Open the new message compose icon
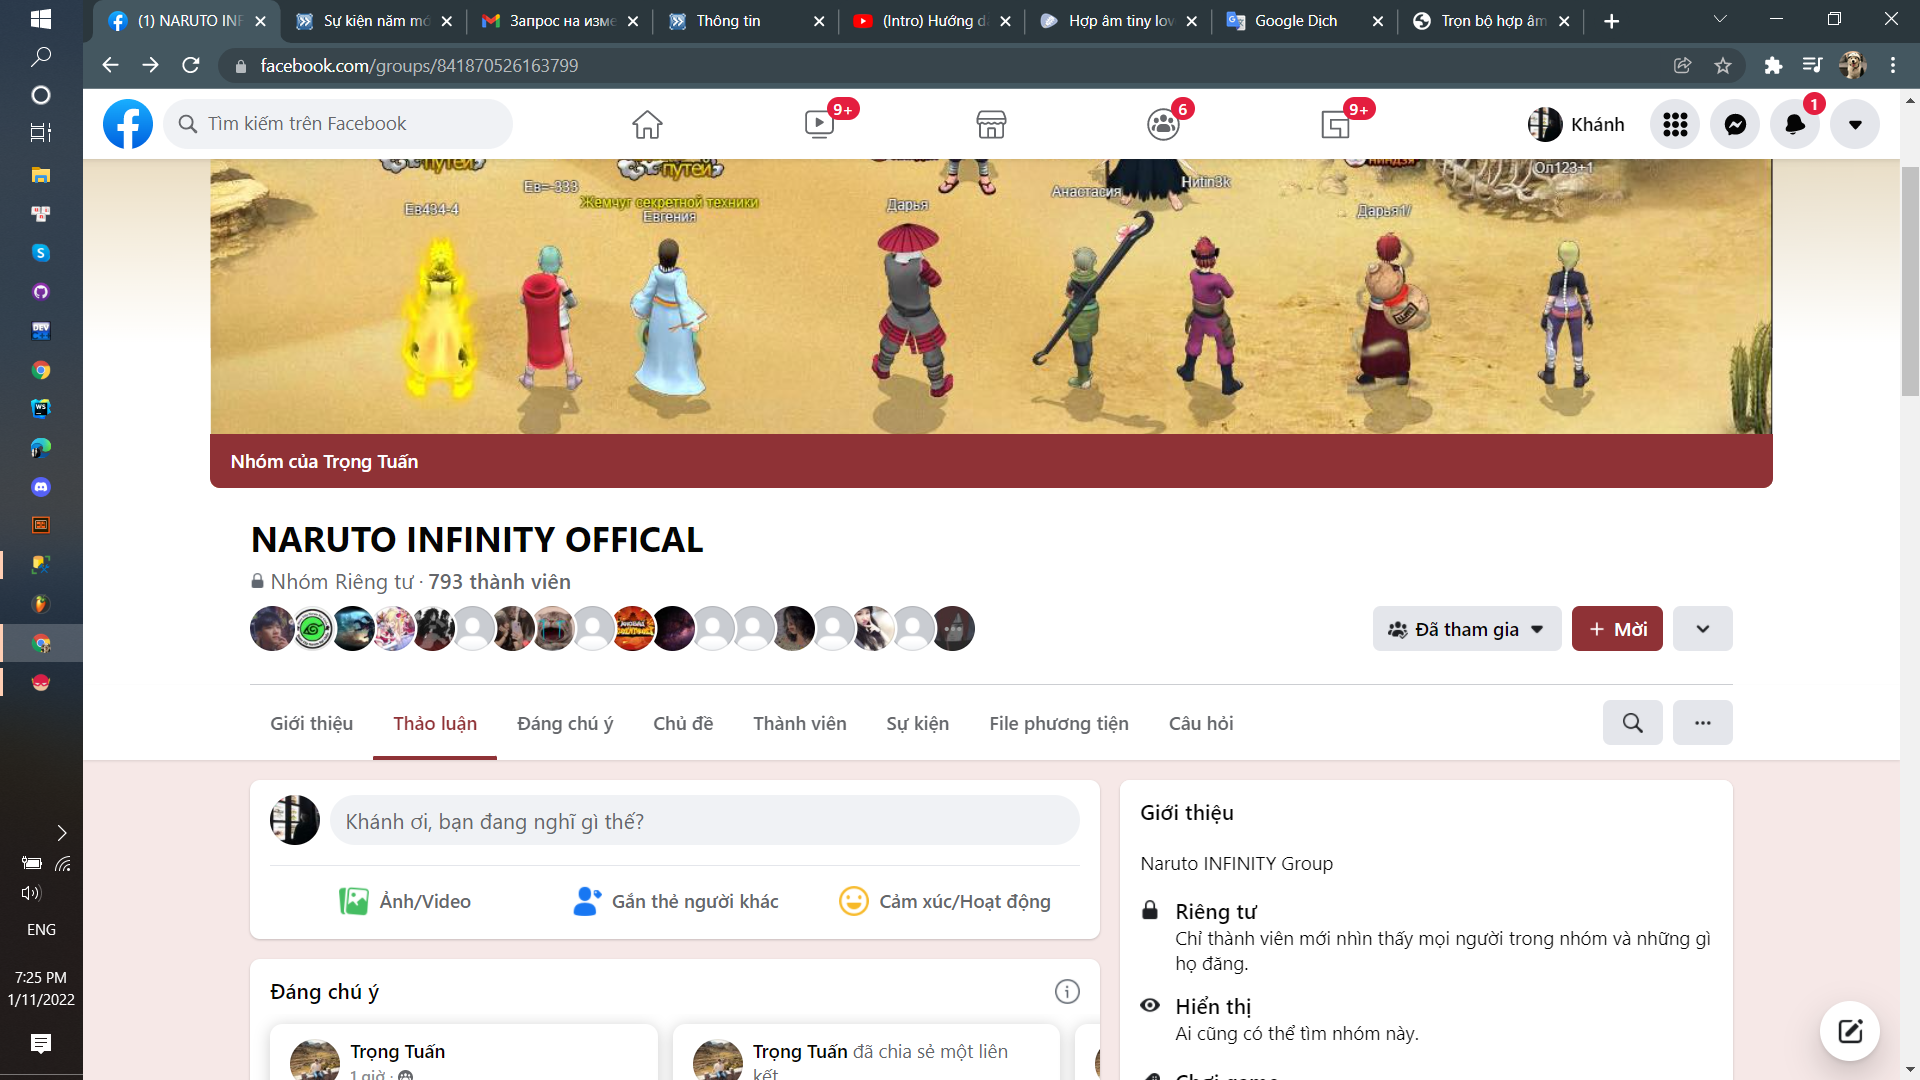This screenshot has width=1920, height=1080. 1849,1031
